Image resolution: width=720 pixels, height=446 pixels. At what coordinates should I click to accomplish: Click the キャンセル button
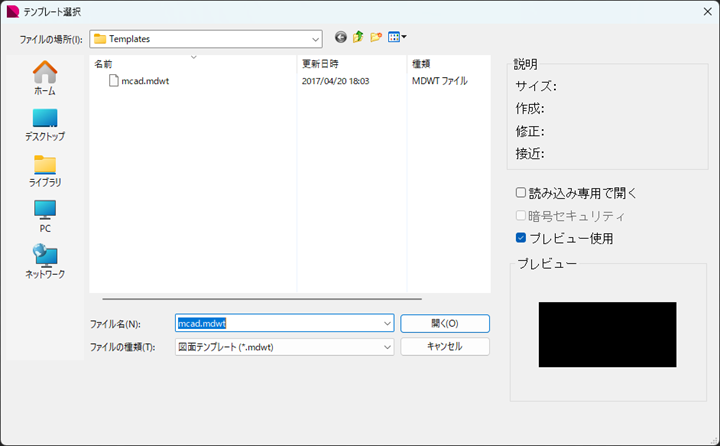click(x=445, y=346)
